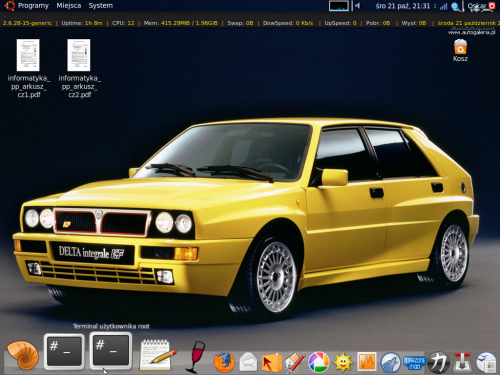Open the envelope mail client icon

[x=248, y=362]
